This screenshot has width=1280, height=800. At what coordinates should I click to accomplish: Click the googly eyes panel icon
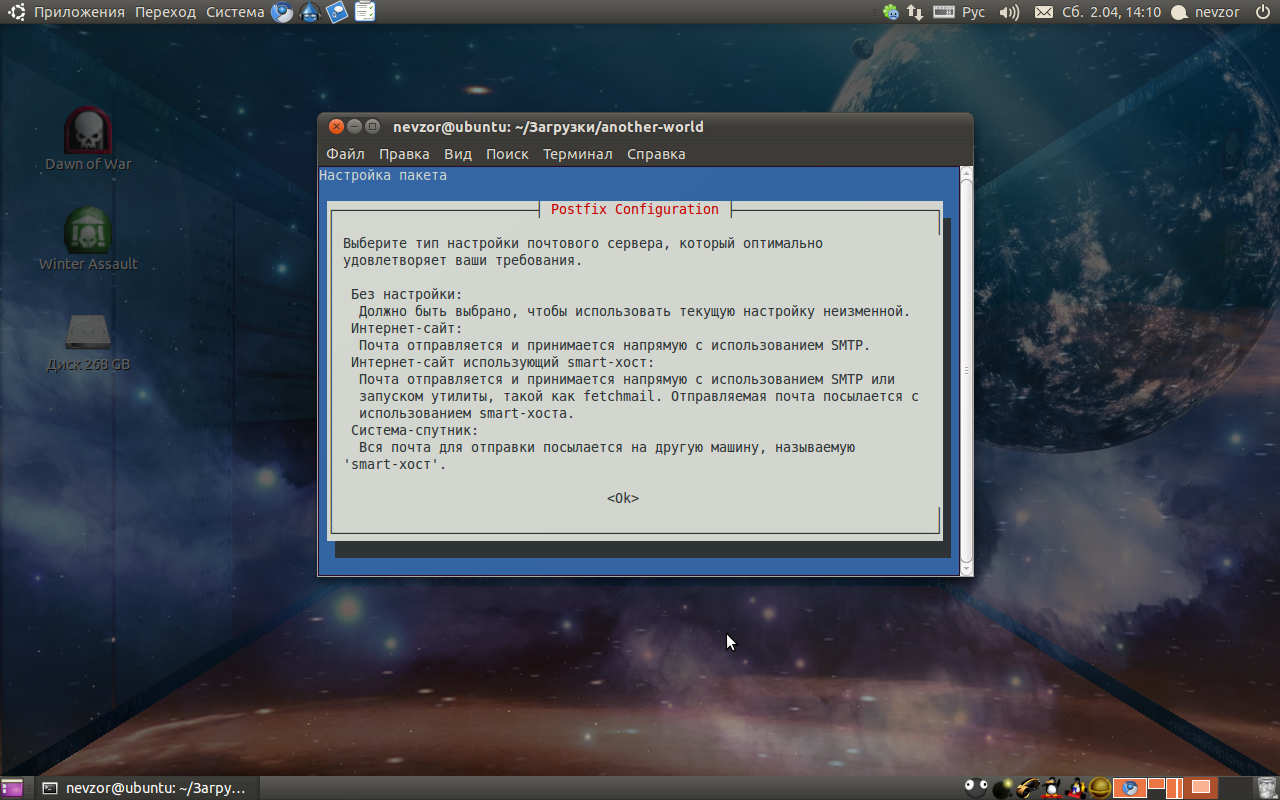point(976,788)
